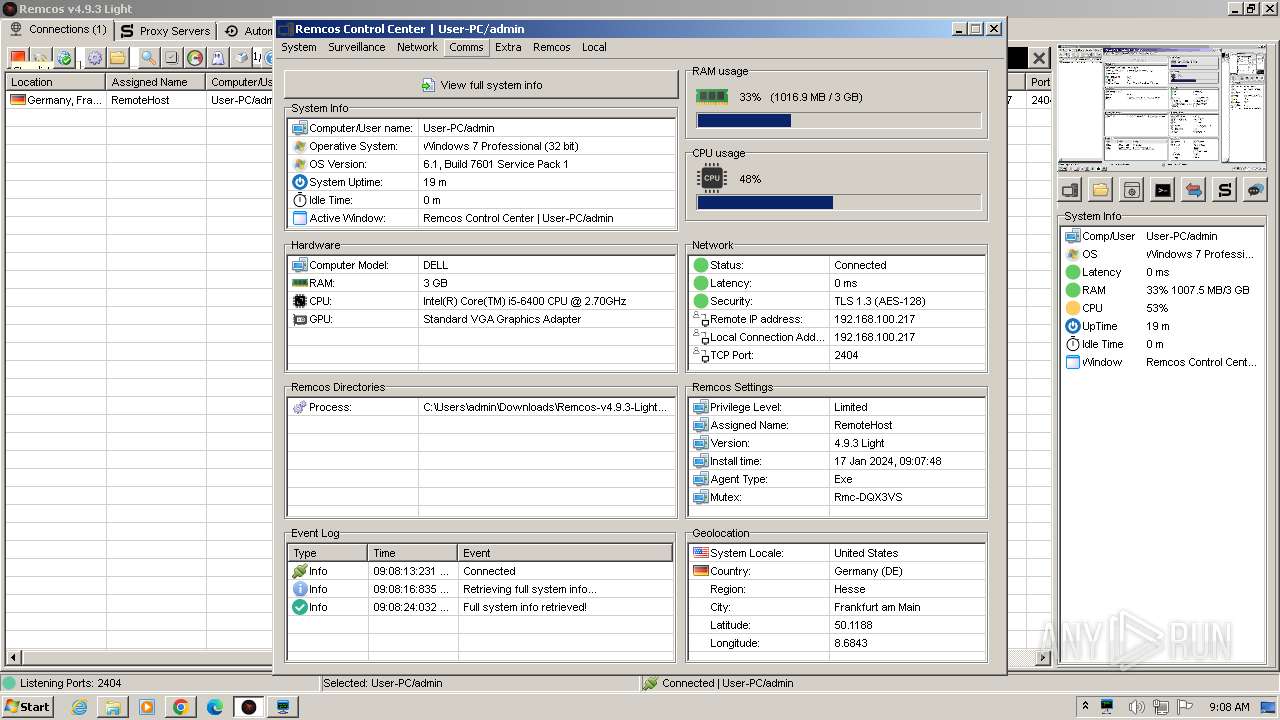Click the monitor icon in taskbar
Viewport: 1280px width, 720px height.
(283, 707)
